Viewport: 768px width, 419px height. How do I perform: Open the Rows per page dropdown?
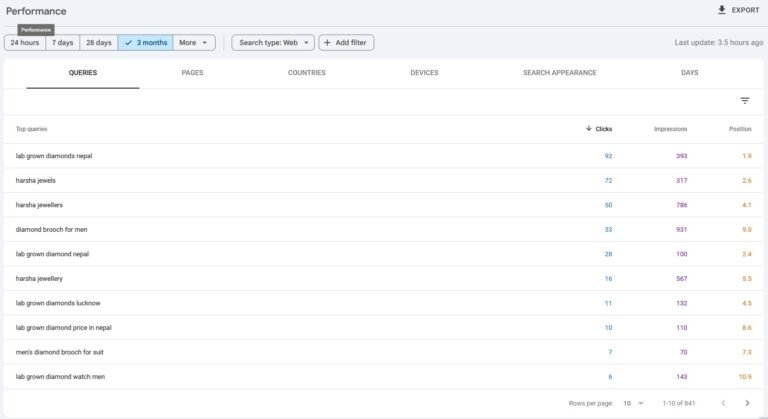pos(633,403)
